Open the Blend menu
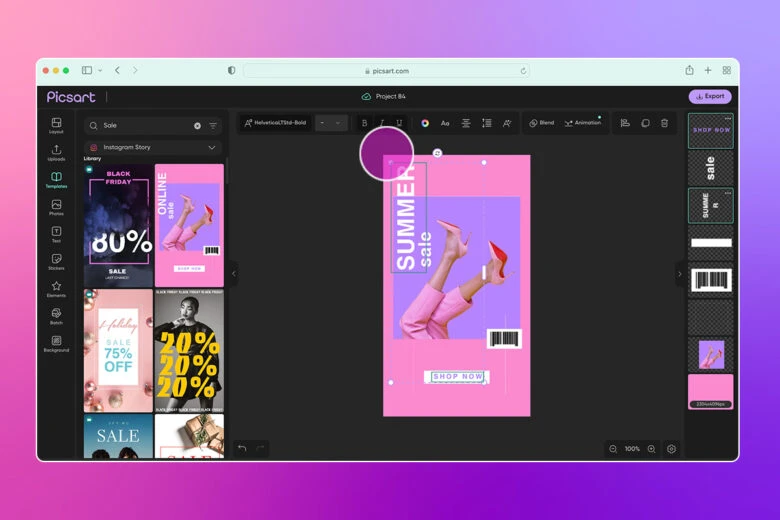 (541, 123)
